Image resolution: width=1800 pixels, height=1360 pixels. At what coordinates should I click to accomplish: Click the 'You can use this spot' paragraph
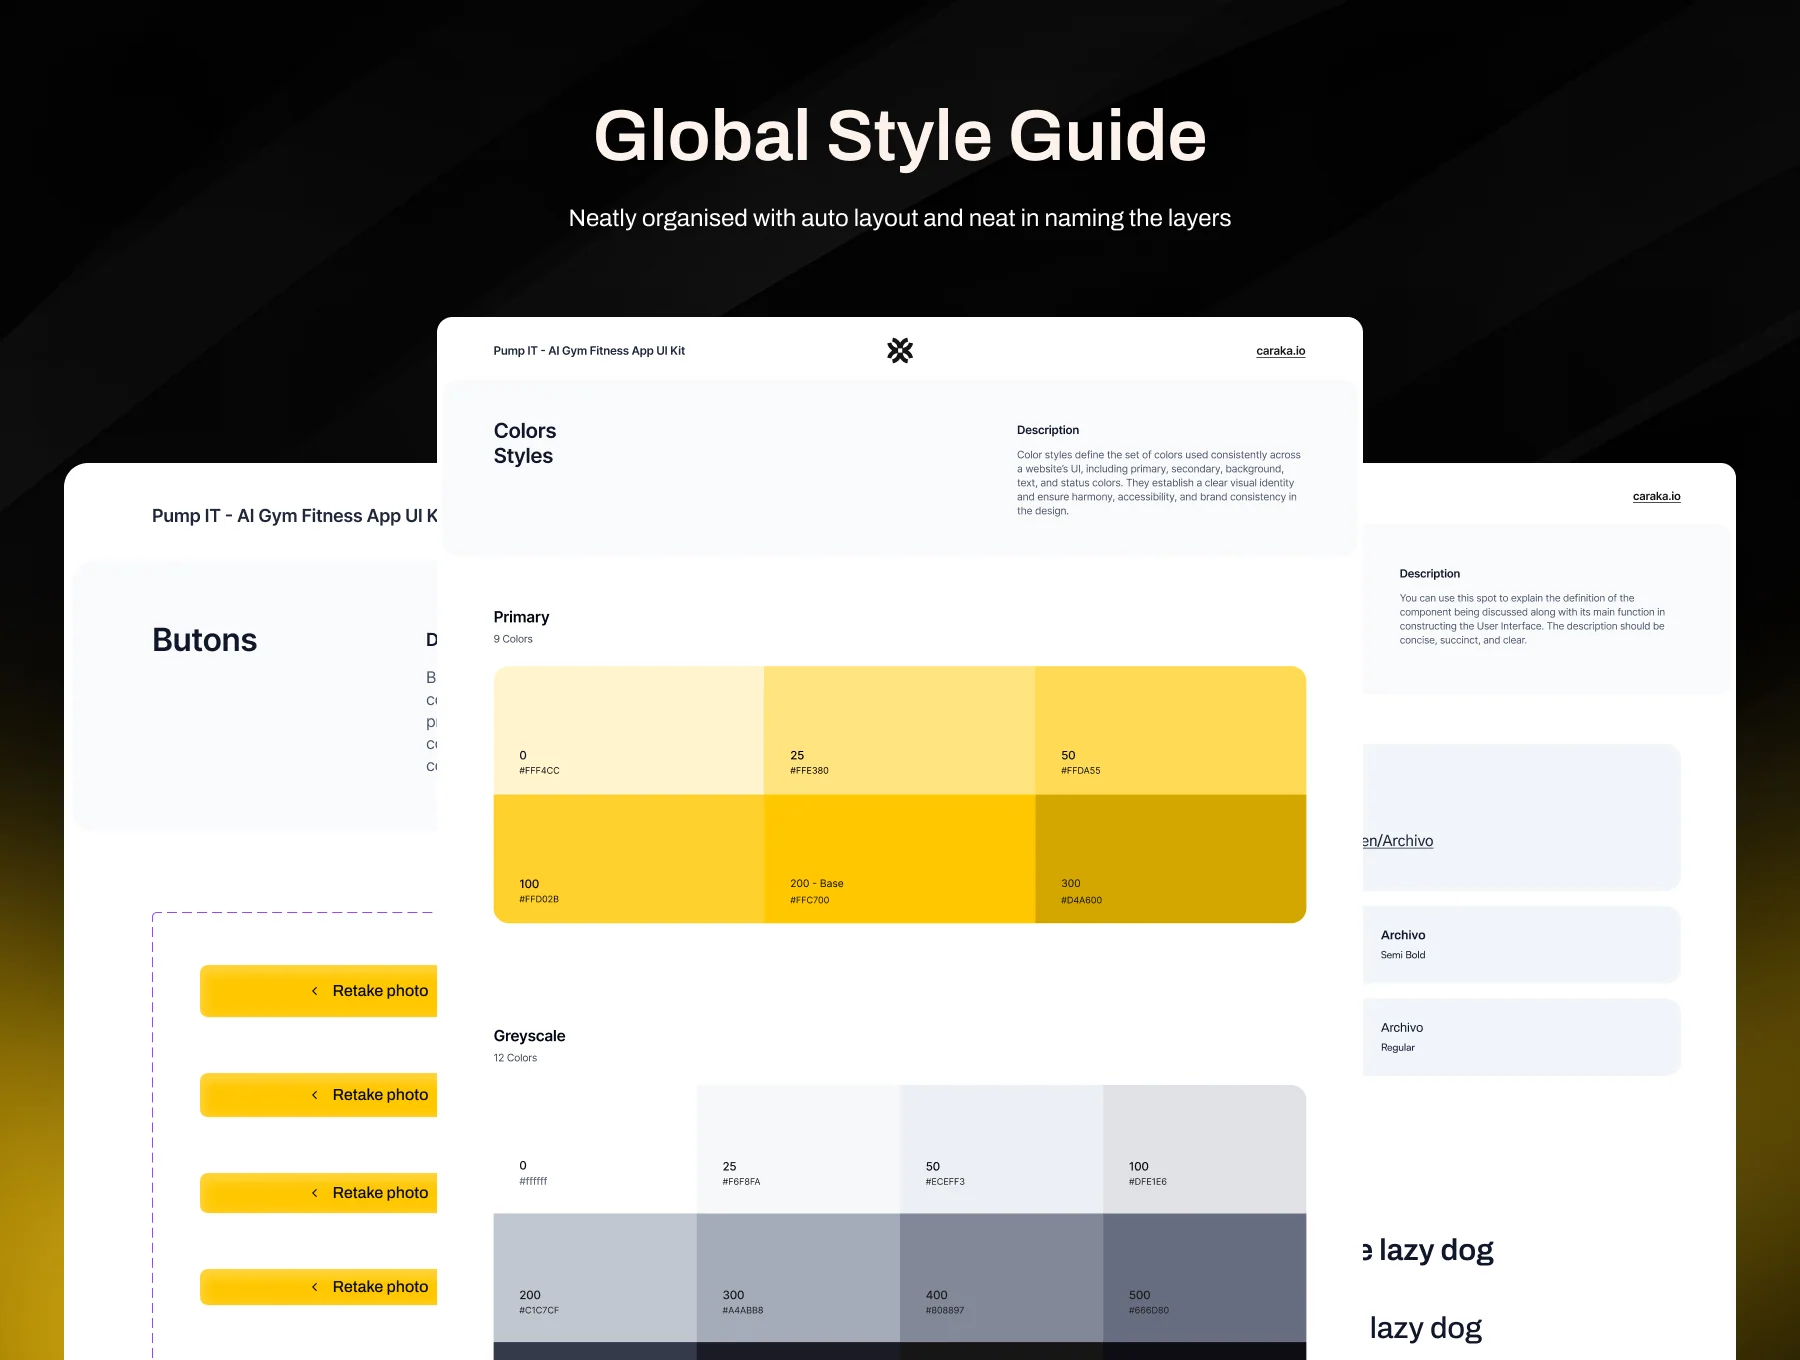point(1532,619)
